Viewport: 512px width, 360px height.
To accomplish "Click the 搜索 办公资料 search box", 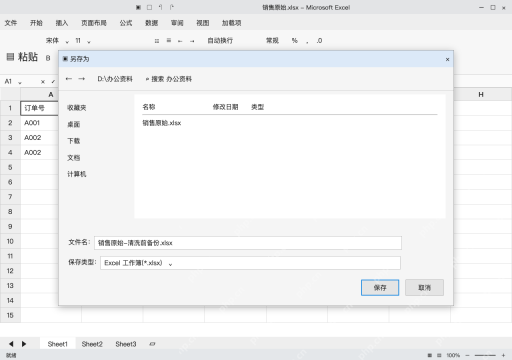I will click(169, 79).
